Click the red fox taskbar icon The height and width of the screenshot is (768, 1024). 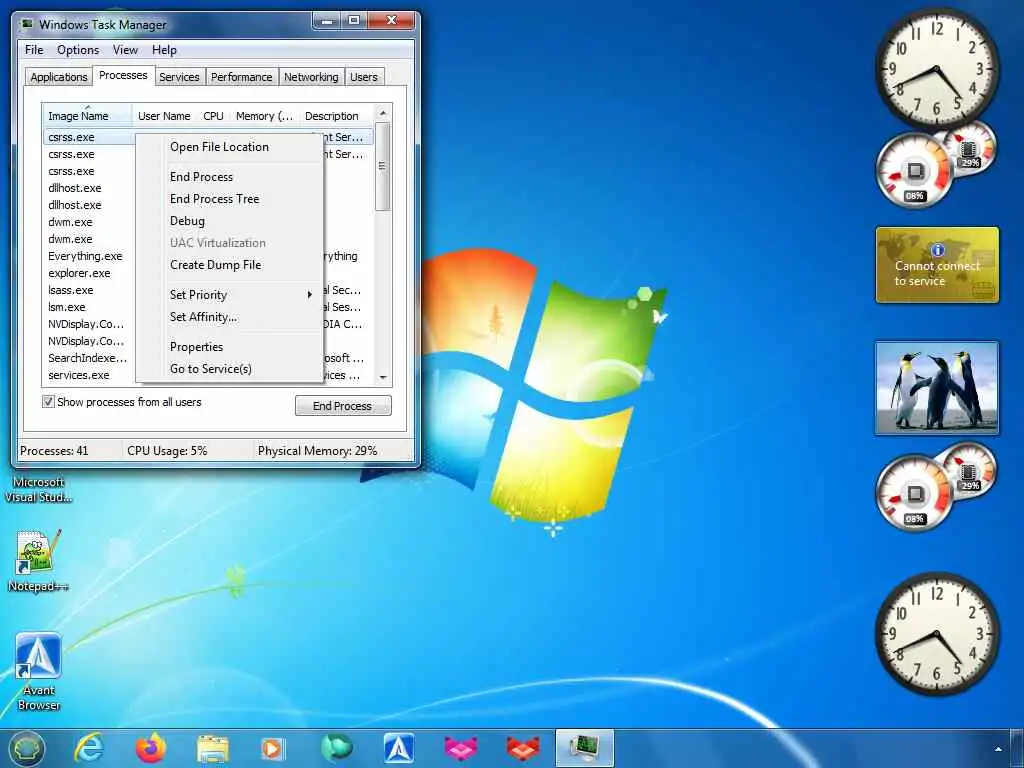[522, 748]
